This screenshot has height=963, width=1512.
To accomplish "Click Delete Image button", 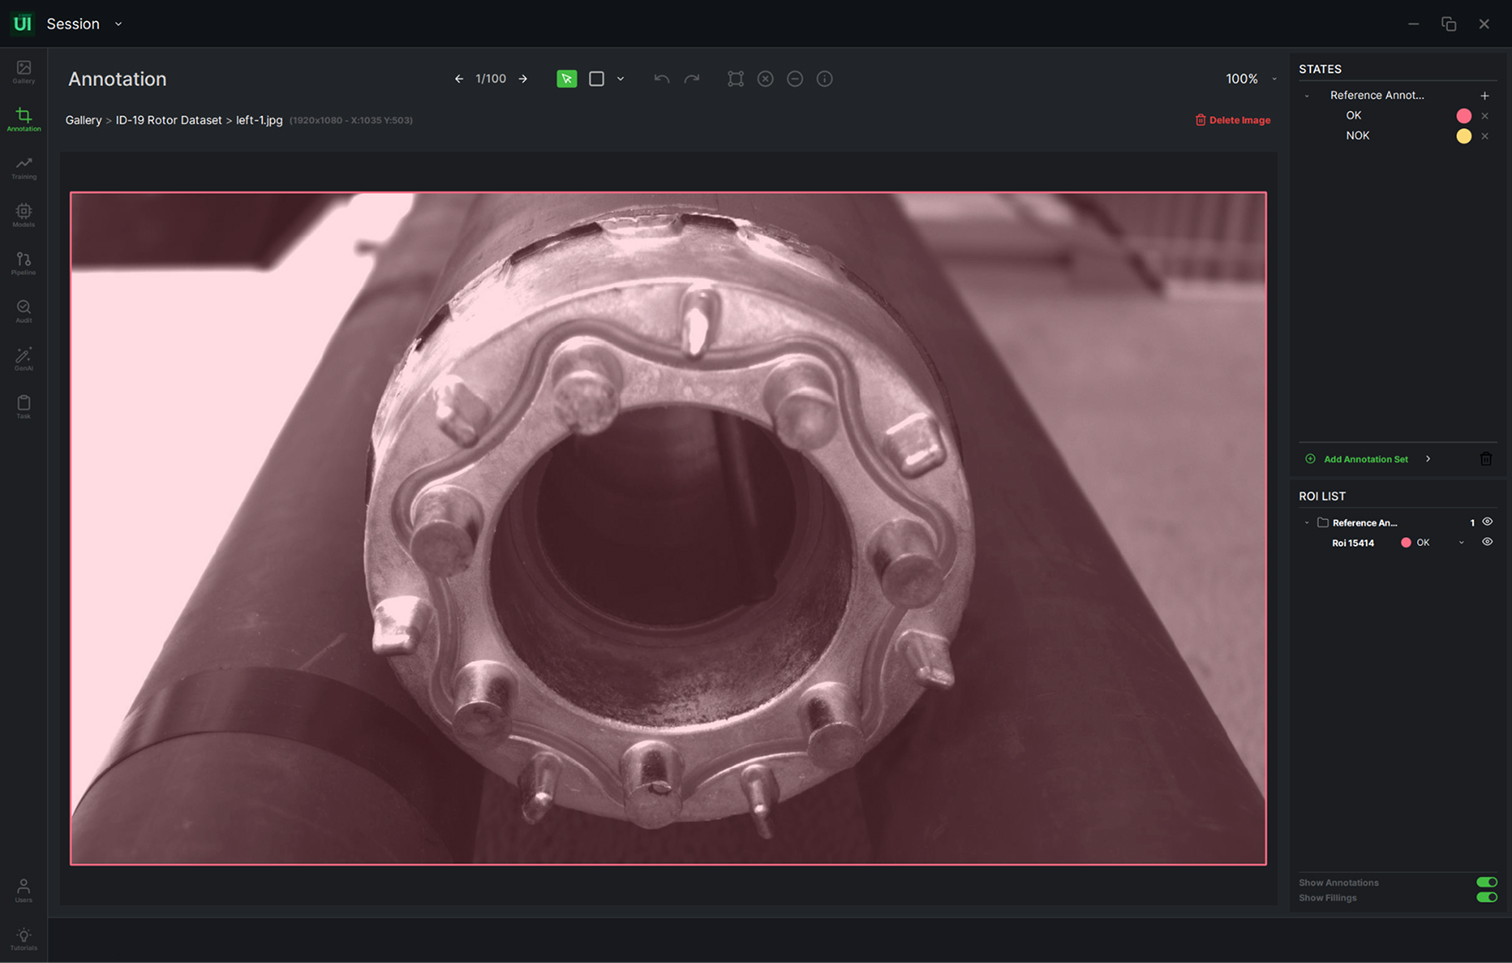I will click(x=1233, y=120).
